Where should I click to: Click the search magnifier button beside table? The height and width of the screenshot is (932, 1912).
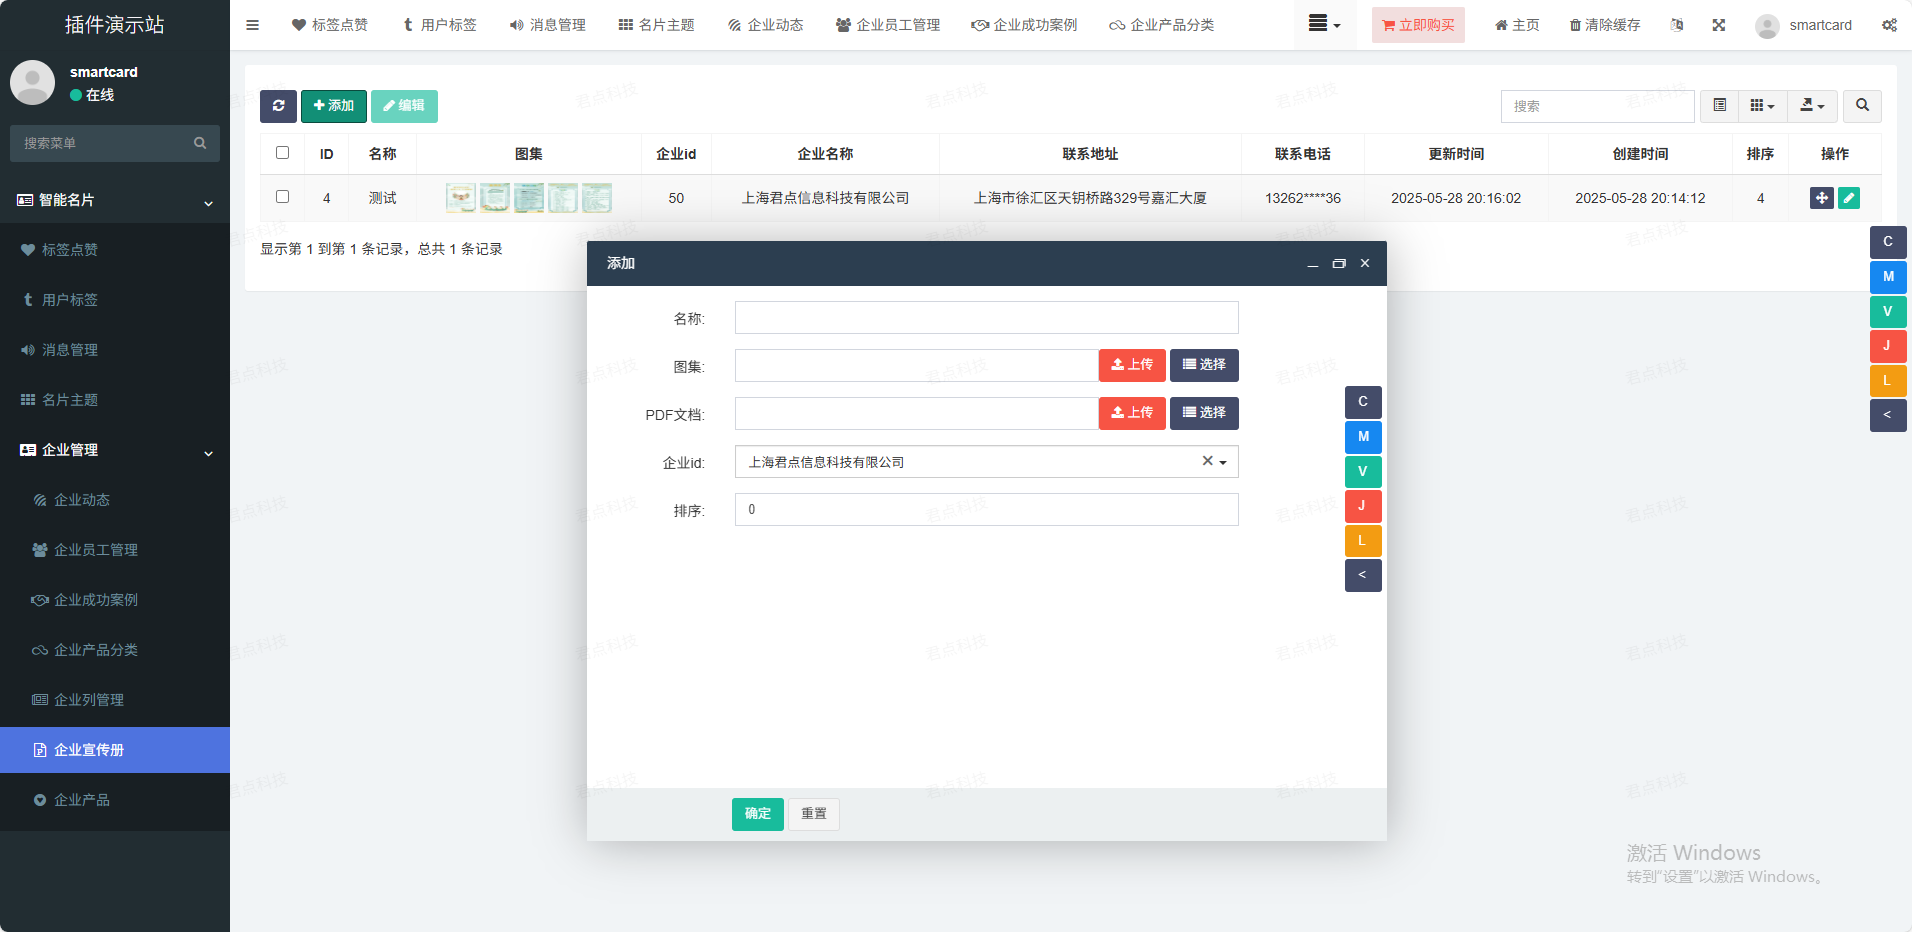[x=1862, y=106]
